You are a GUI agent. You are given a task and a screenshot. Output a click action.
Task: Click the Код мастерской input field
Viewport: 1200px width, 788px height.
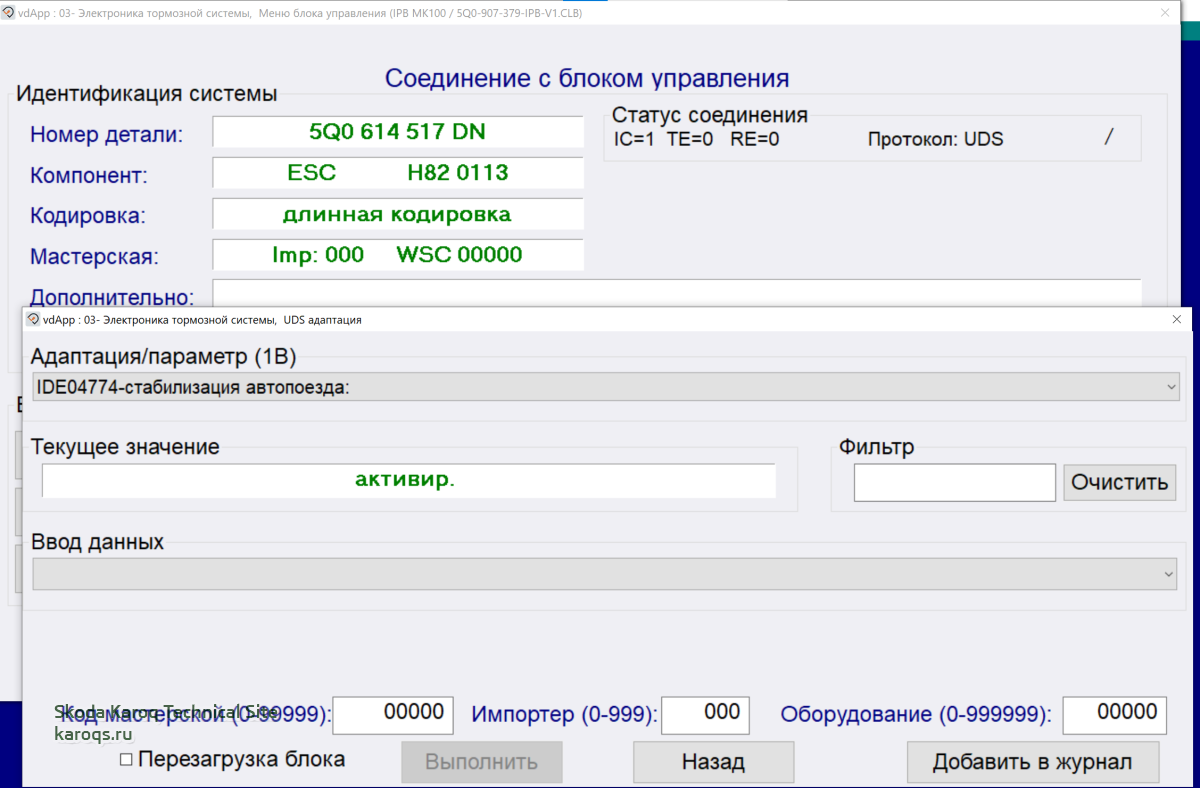pyautogui.click(x=393, y=714)
